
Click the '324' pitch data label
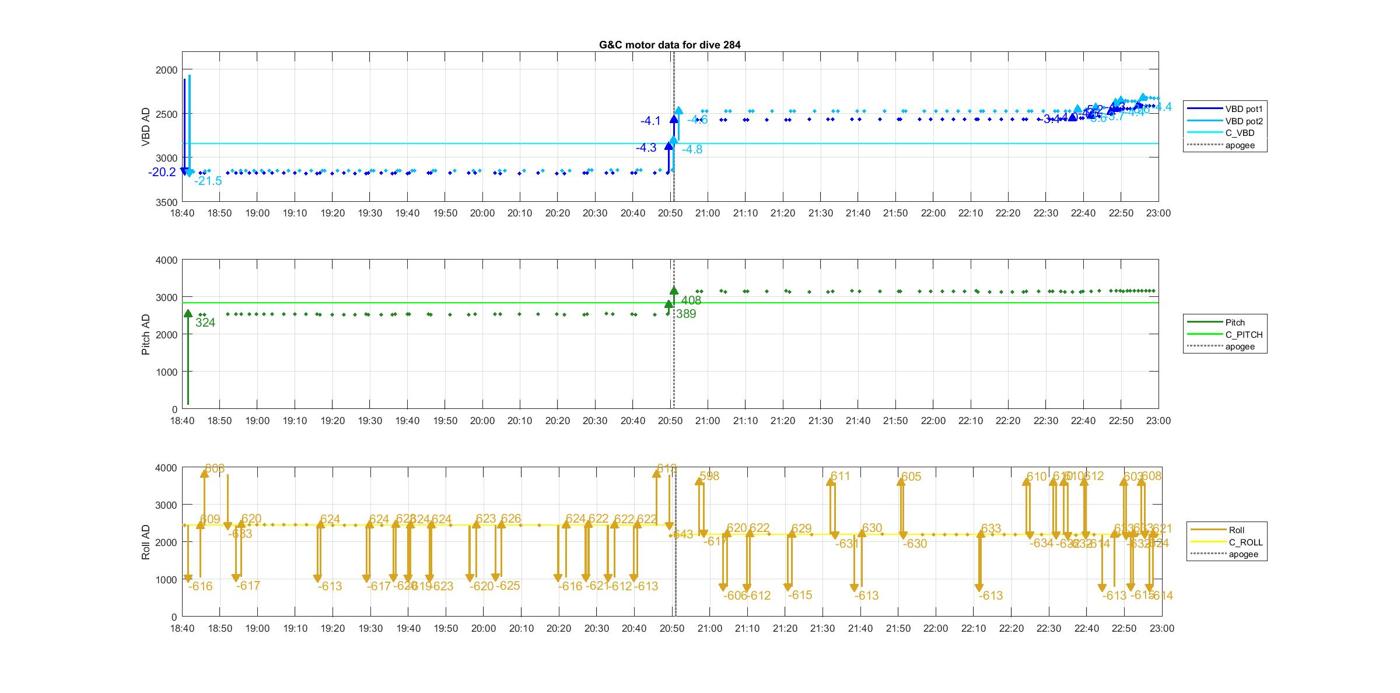pyautogui.click(x=205, y=322)
